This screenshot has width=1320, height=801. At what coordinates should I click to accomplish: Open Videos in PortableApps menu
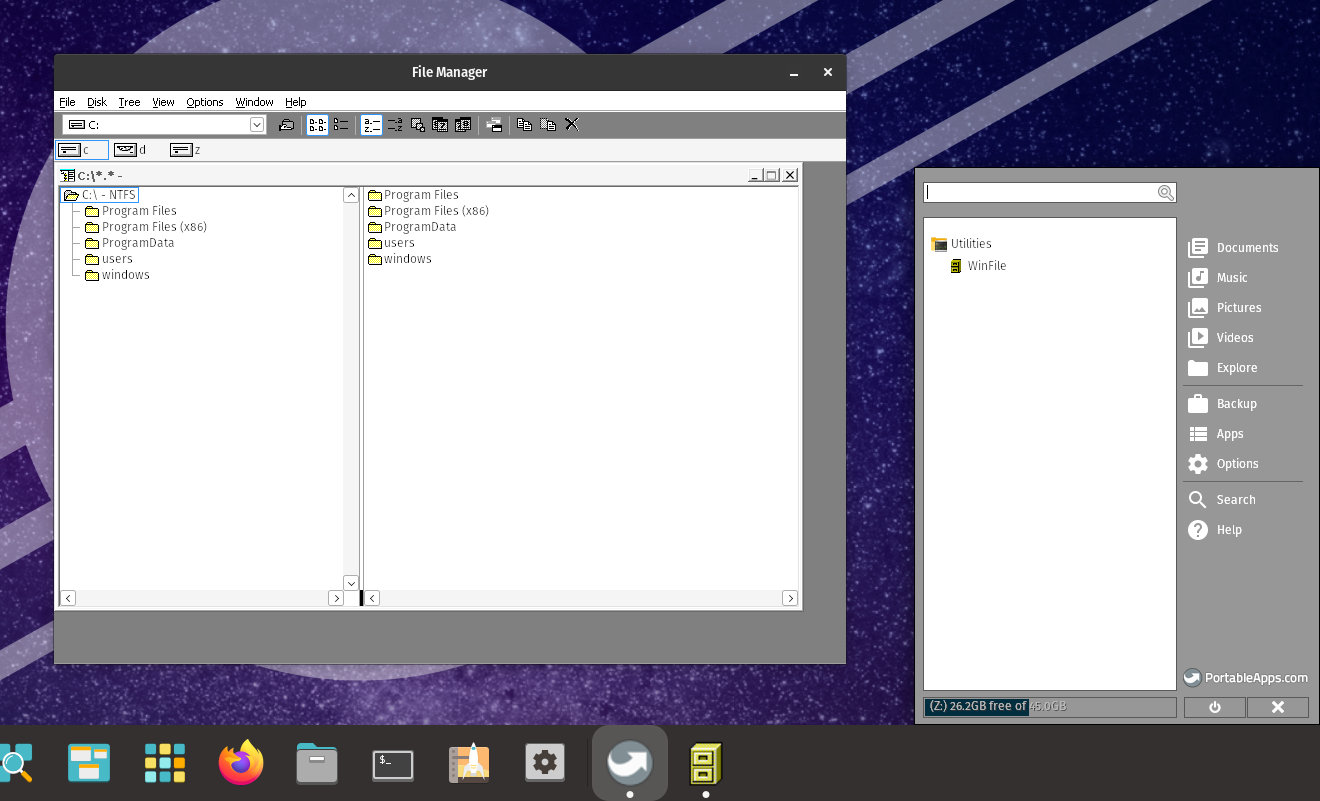coord(1221,338)
